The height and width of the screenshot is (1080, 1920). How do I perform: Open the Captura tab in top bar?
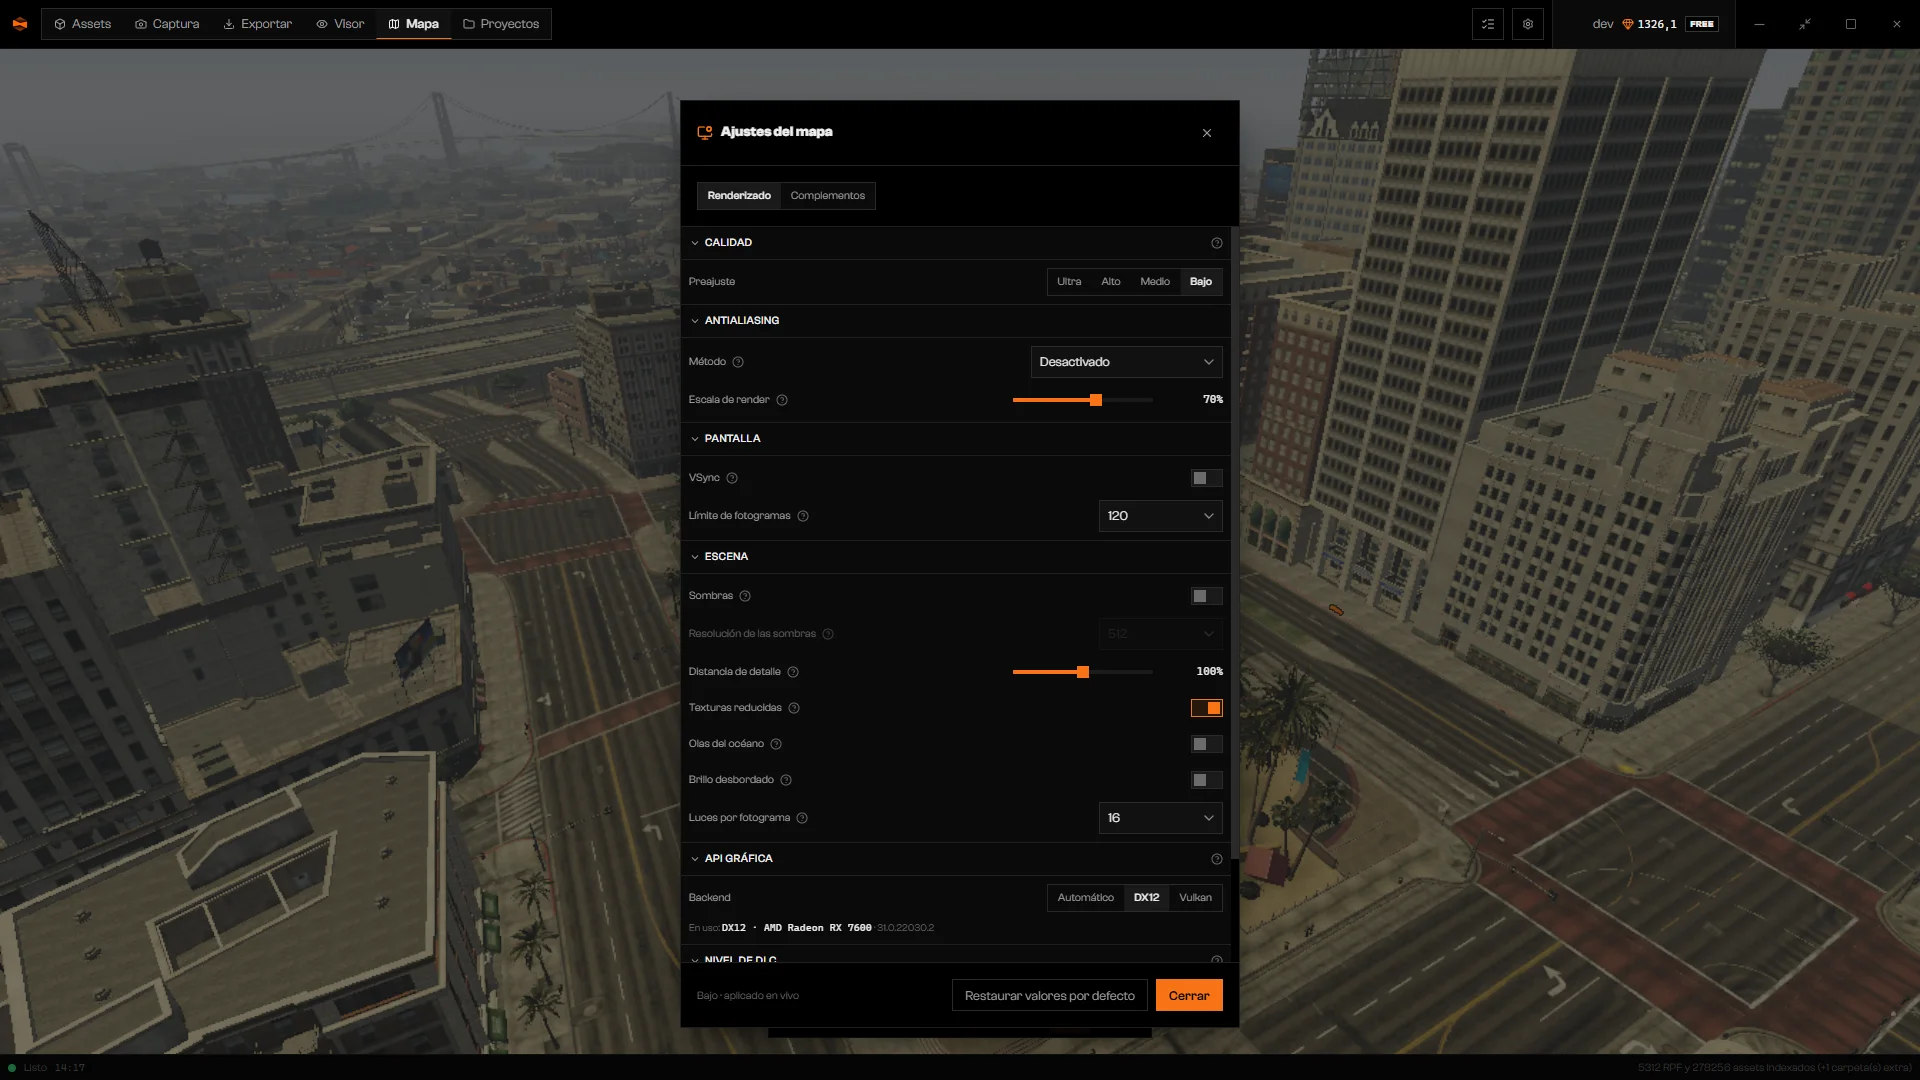click(167, 24)
